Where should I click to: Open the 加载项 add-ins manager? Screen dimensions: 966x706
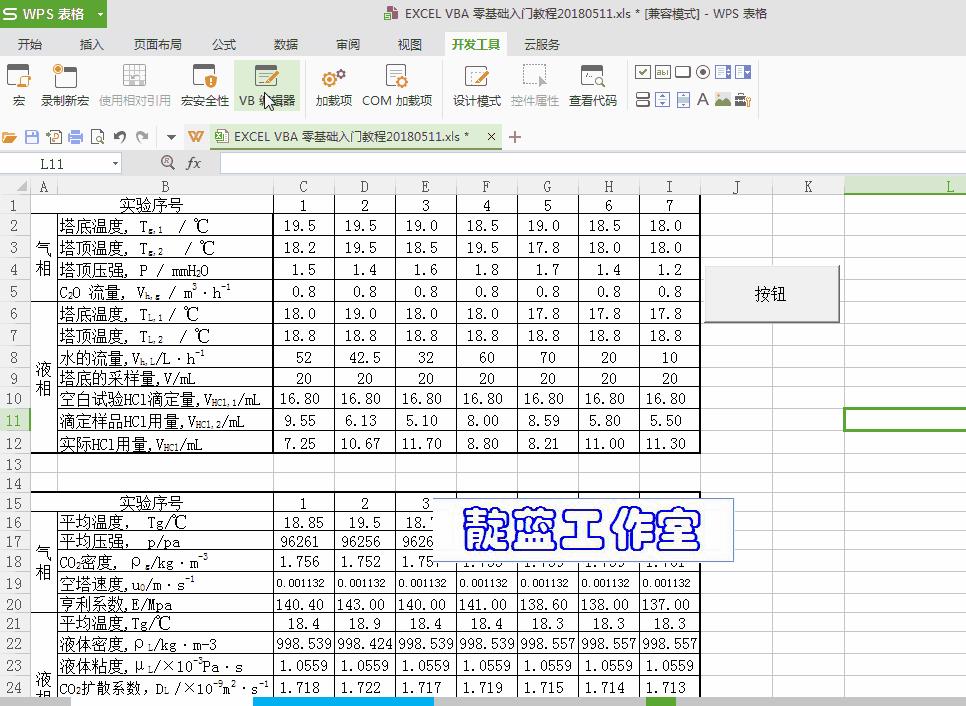pyautogui.click(x=333, y=85)
